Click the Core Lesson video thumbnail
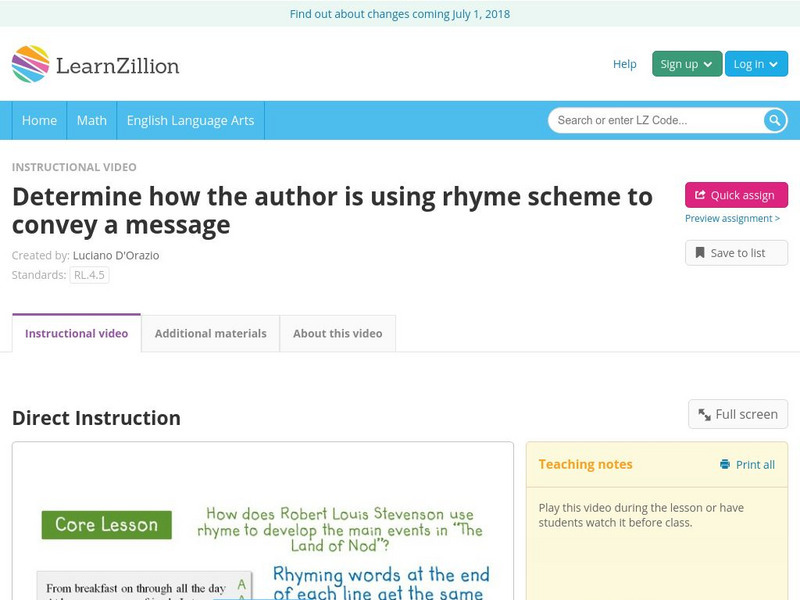The width and height of the screenshot is (800, 600). point(263,521)
